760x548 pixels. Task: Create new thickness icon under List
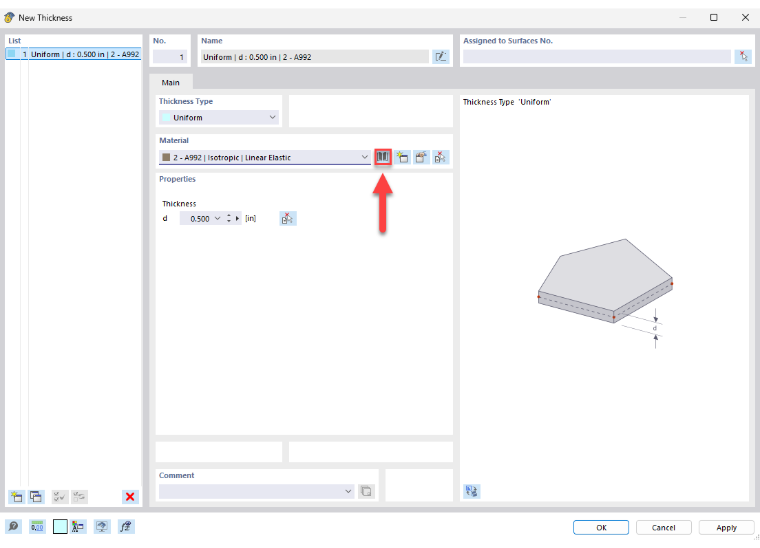click(x=16, y=497)
